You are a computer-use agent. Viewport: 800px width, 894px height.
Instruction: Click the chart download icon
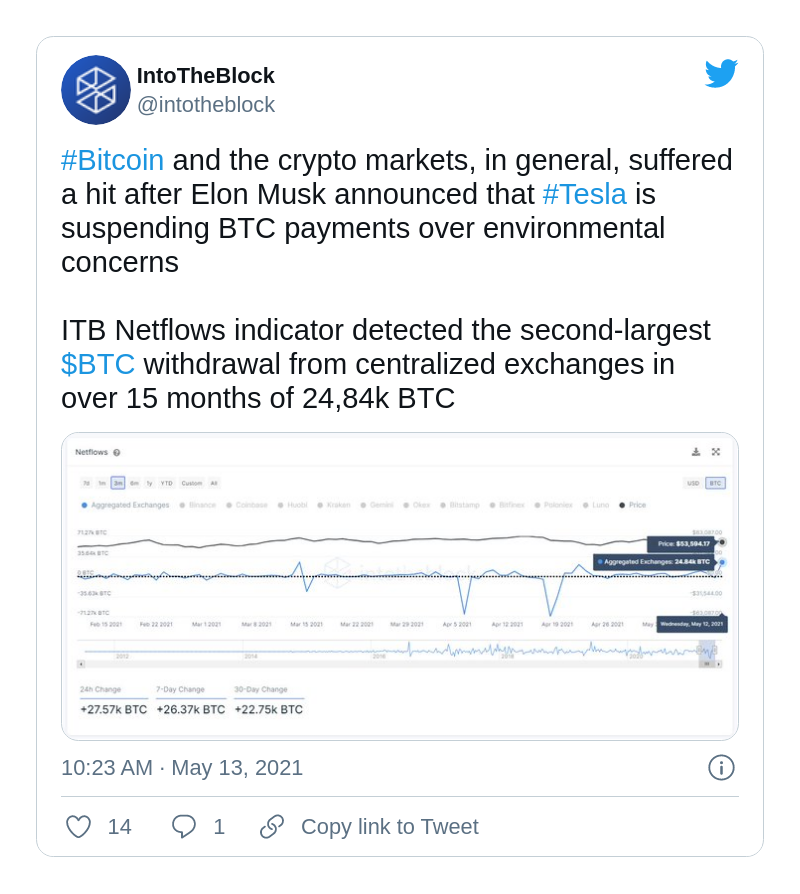click(696, 452)
